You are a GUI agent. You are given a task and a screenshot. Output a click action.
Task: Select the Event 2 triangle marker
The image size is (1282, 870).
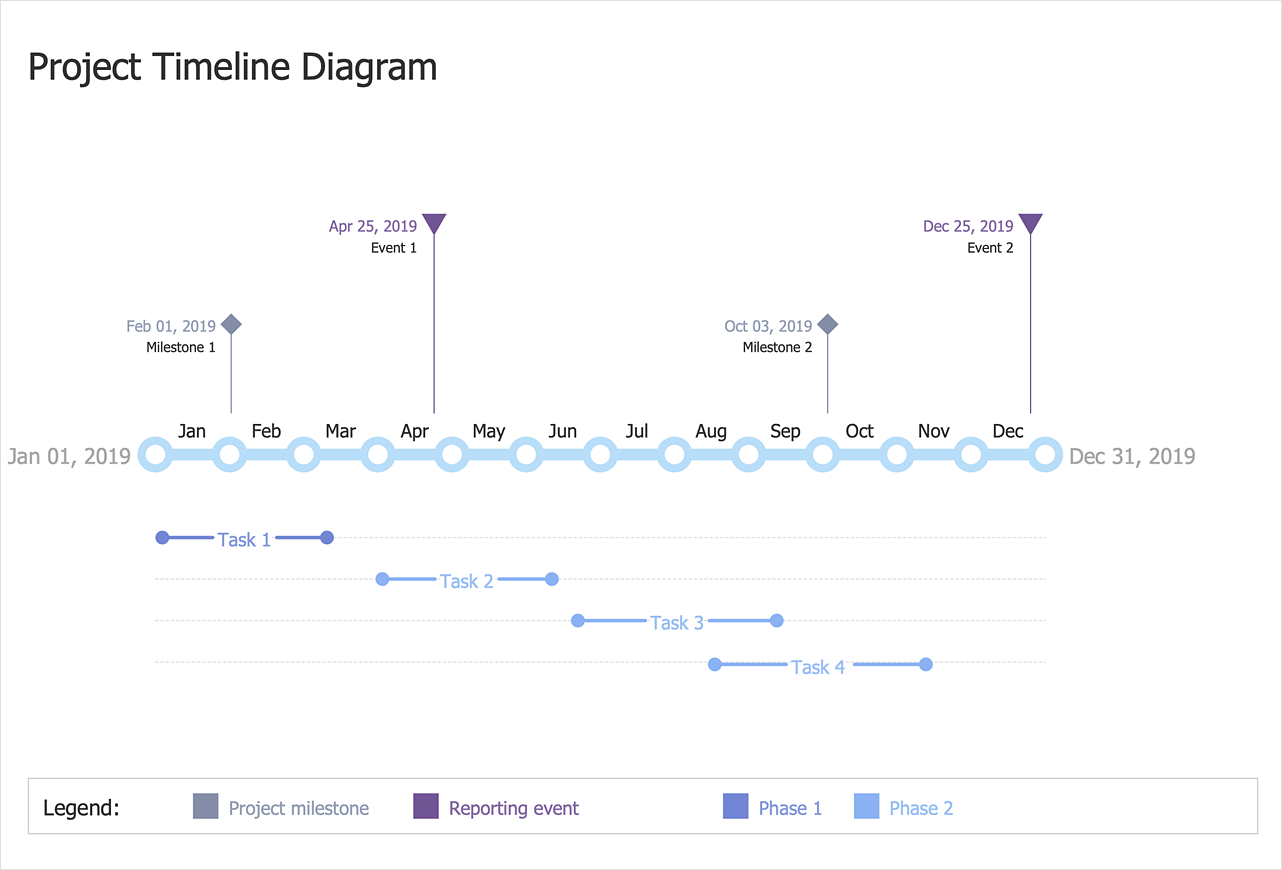pos(1030,223)
